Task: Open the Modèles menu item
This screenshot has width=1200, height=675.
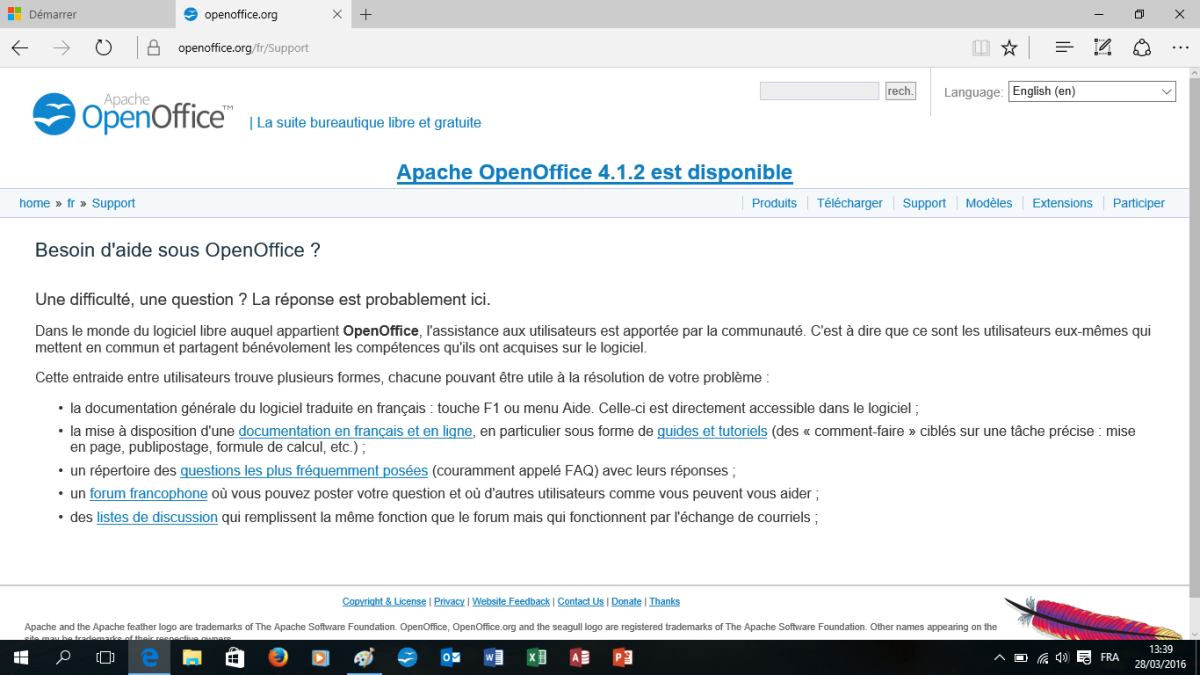Action: pos(989,203)
